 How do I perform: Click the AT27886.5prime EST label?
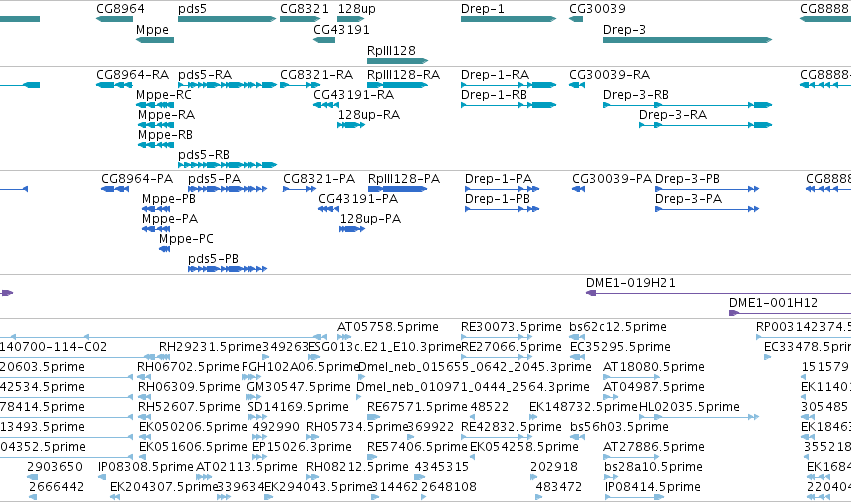[653, 447]
